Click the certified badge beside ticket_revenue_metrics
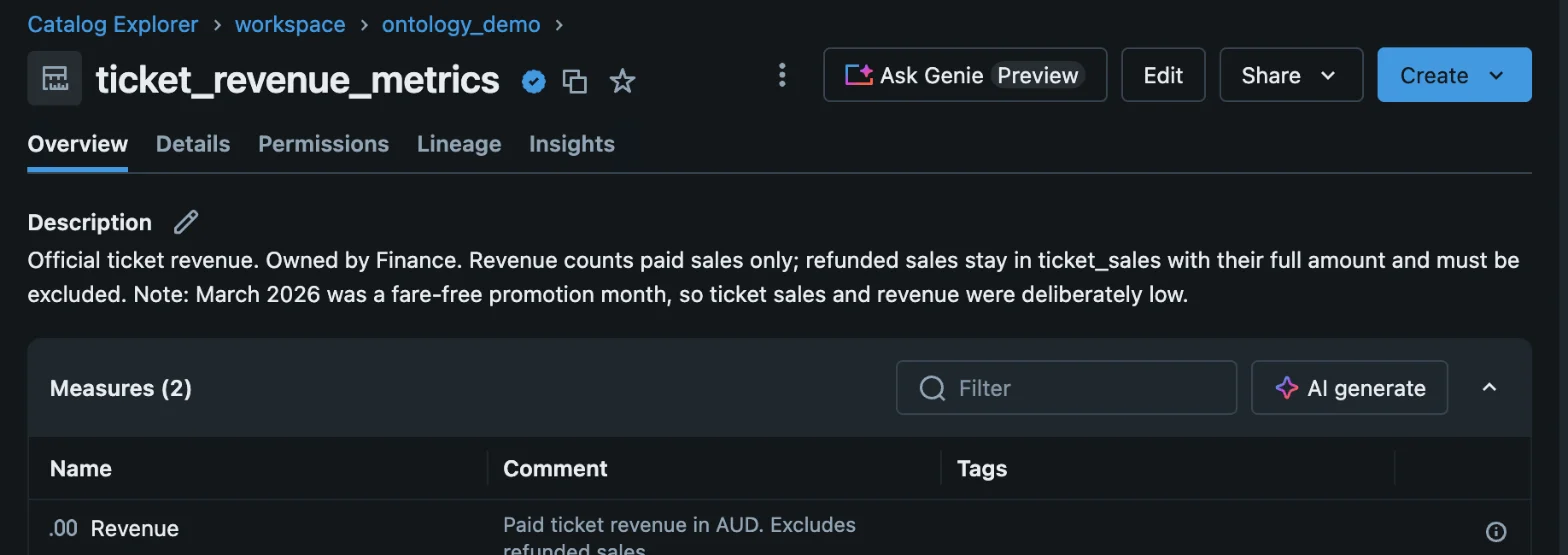1568x555 pixels. point(534,81)
